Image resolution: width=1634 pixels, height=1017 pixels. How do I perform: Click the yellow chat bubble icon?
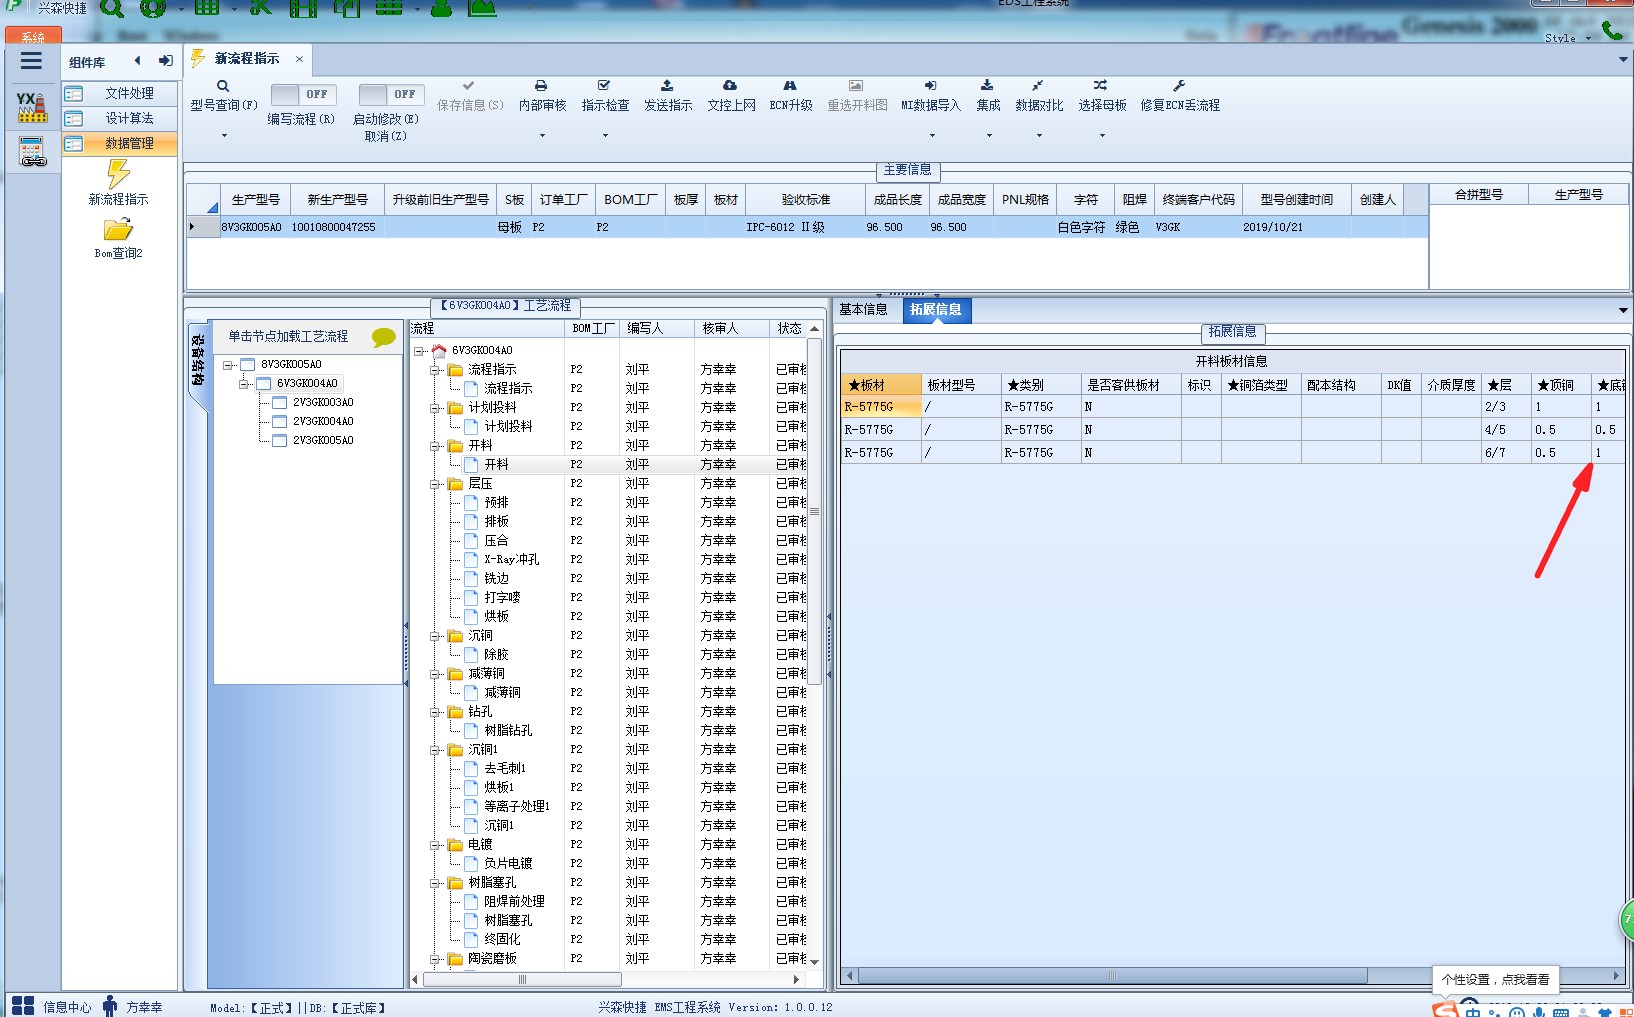pyautogui.click(x=383, y=338)
